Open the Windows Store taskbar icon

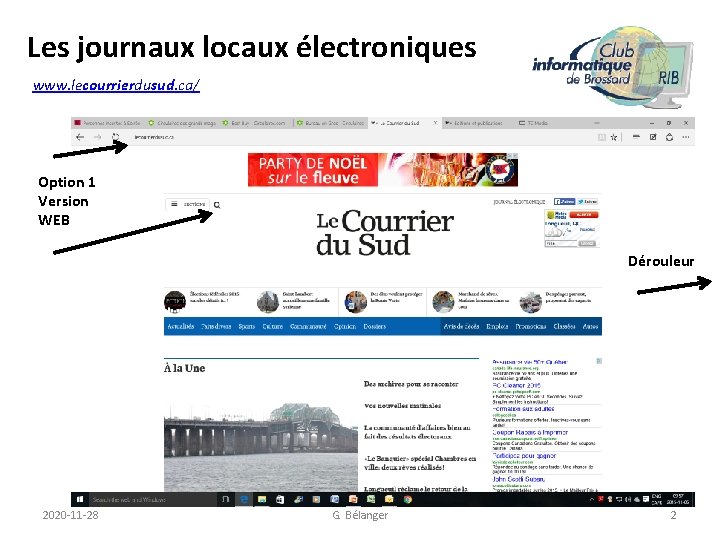pyautogui.click(x=280, y=499)
